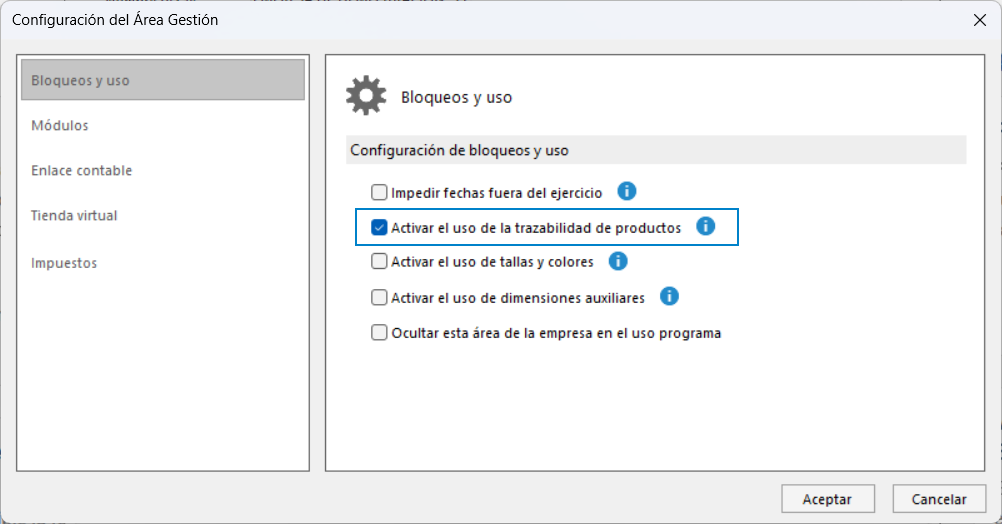Tick Activar el uso de tallas y colores

point(379,261)
